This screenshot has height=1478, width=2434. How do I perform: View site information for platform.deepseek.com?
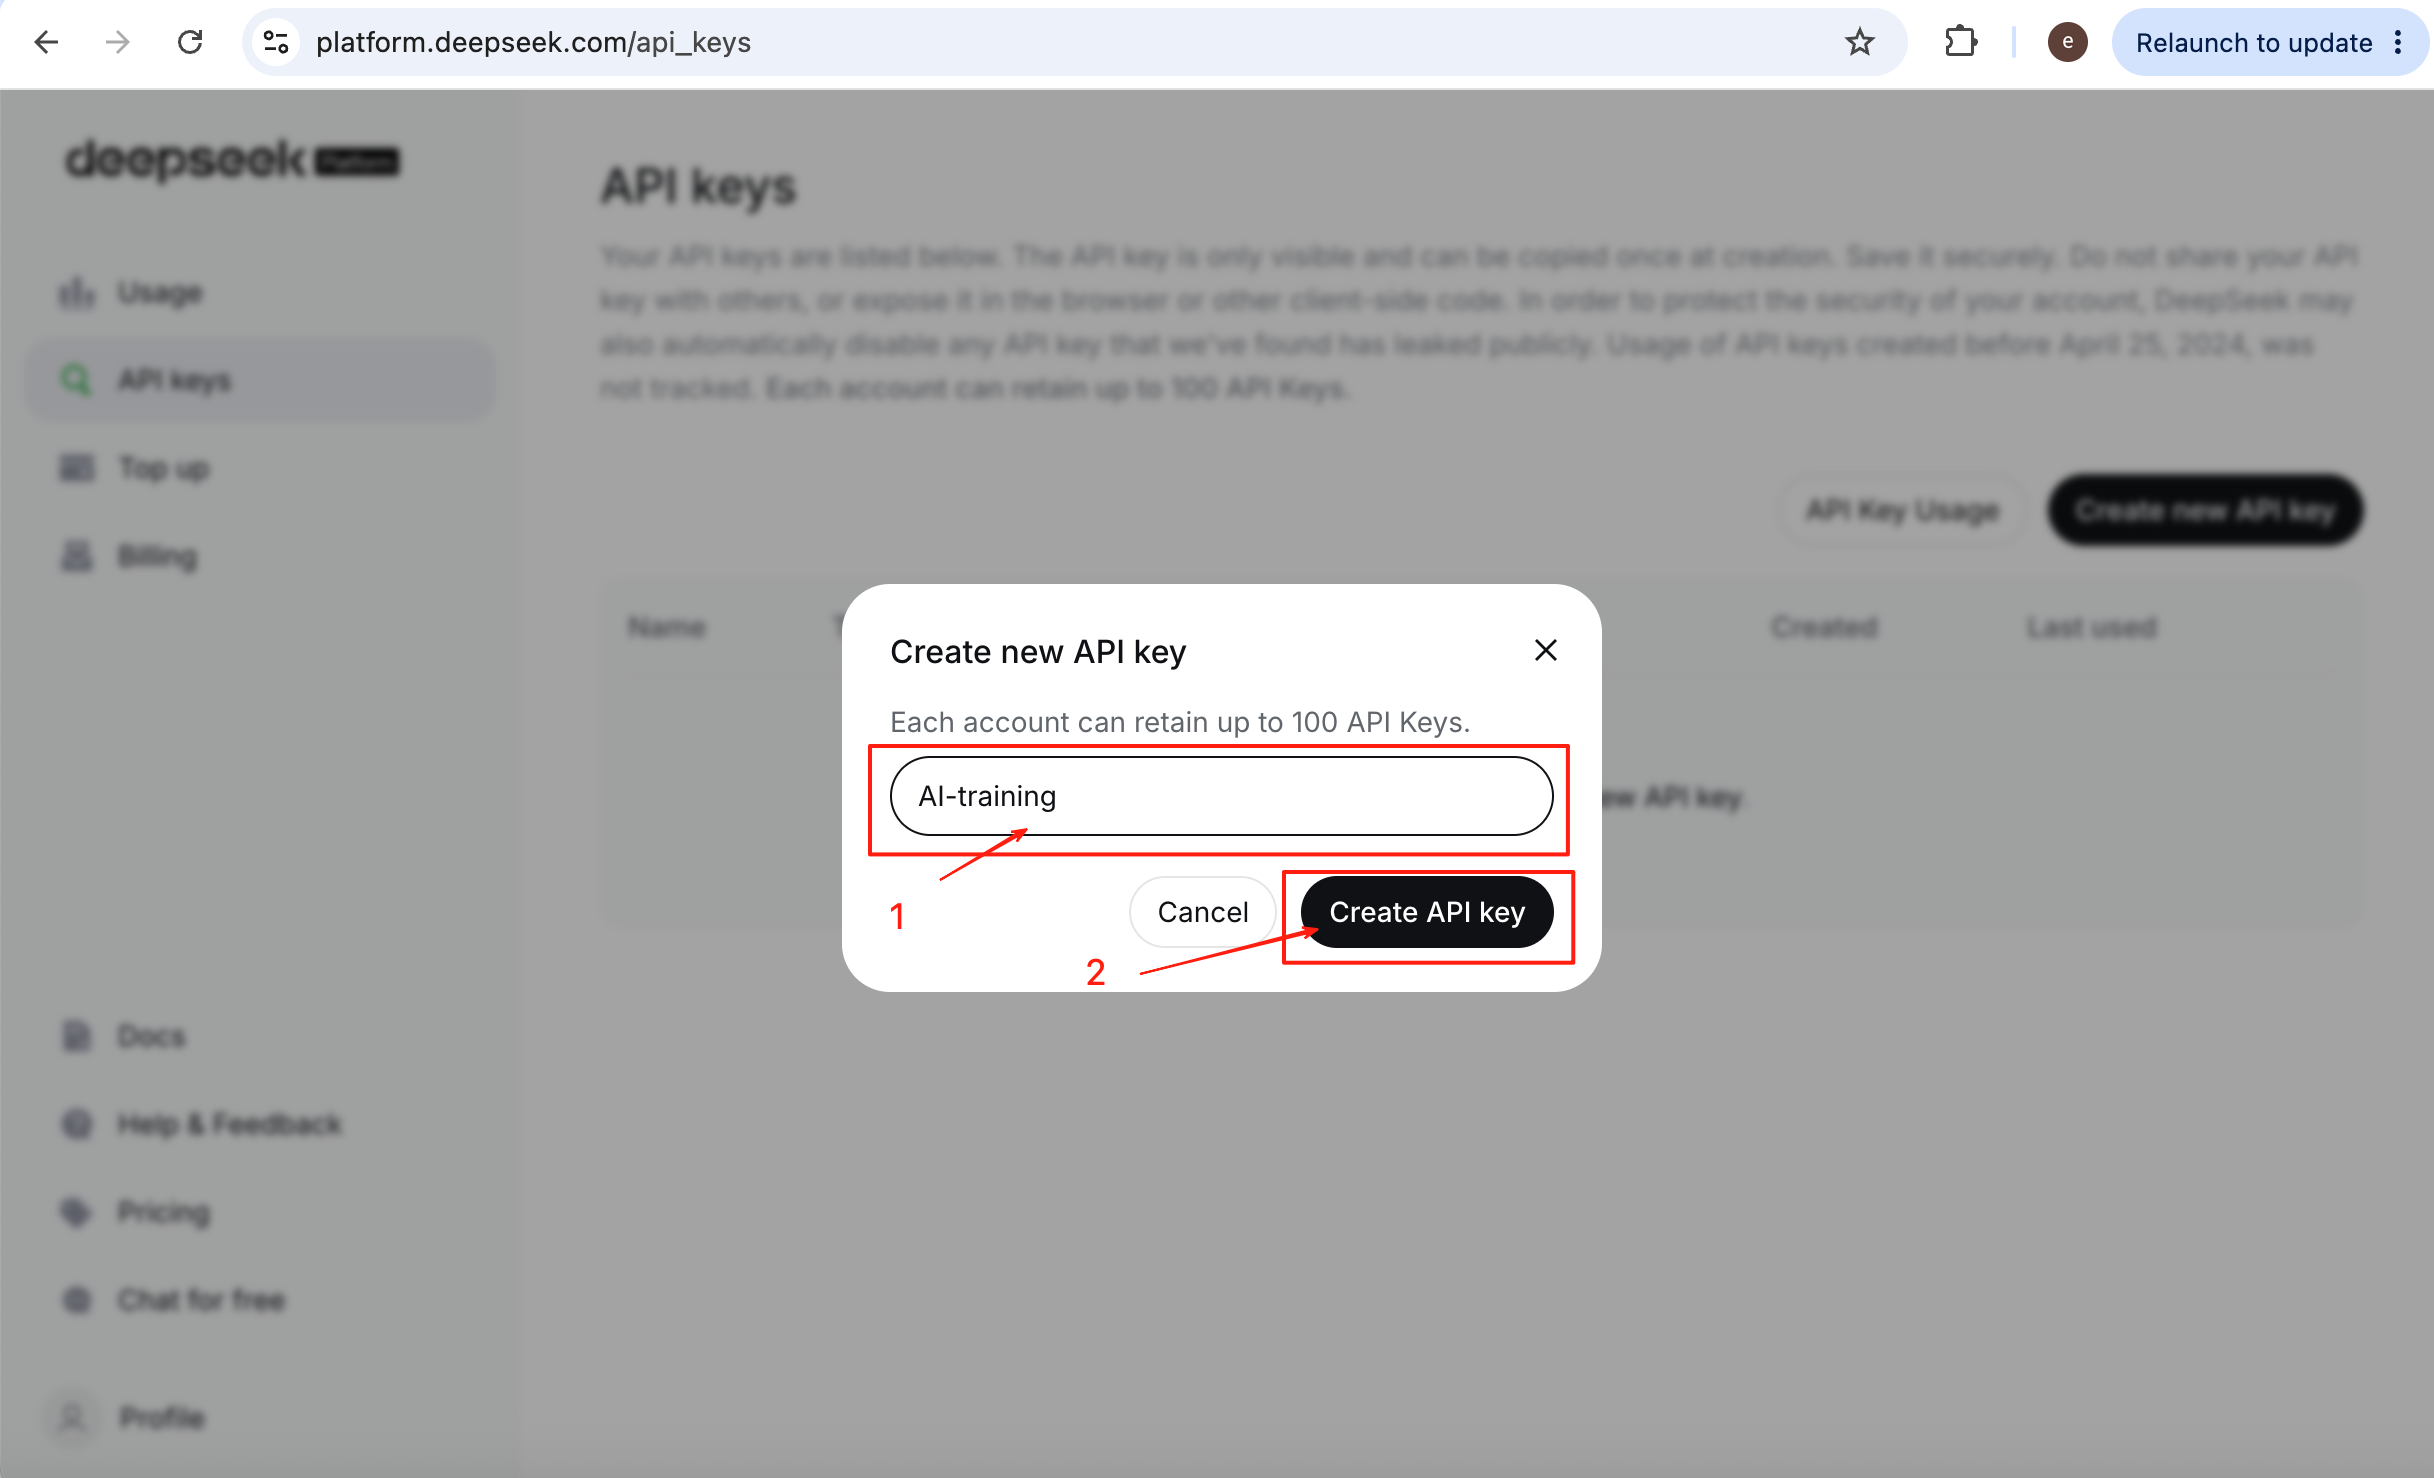[276, 42]
